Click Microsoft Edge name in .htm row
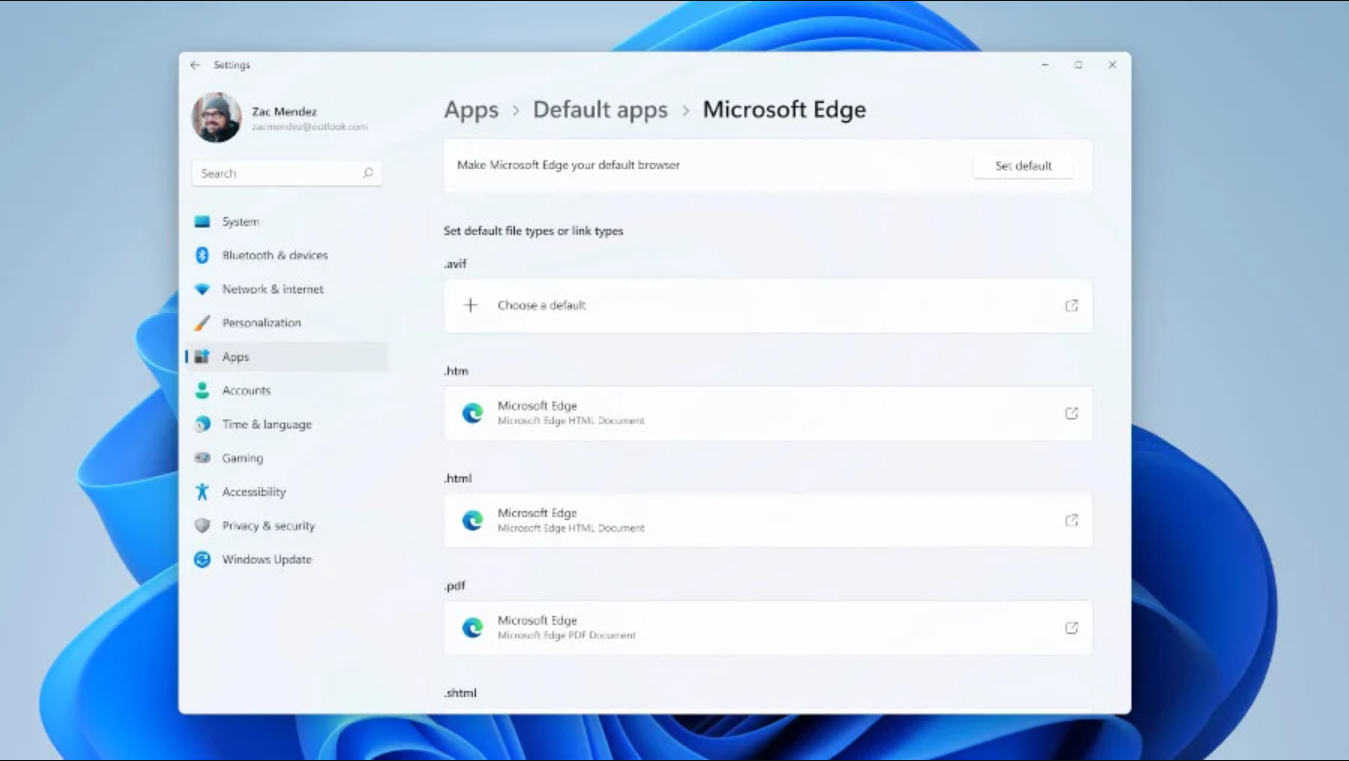 537,406
